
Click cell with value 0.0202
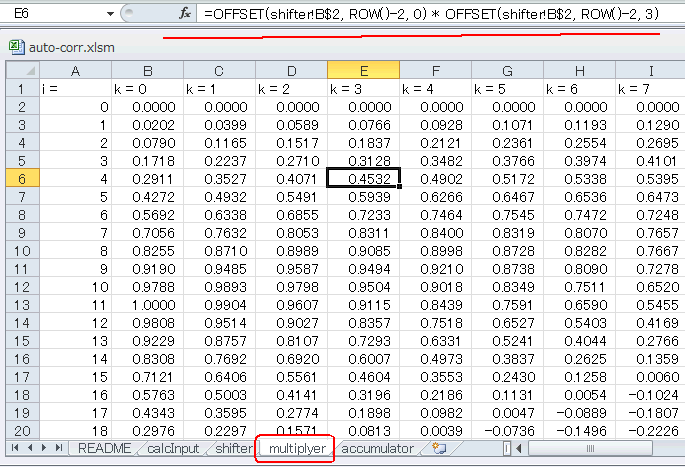point(148,125)
